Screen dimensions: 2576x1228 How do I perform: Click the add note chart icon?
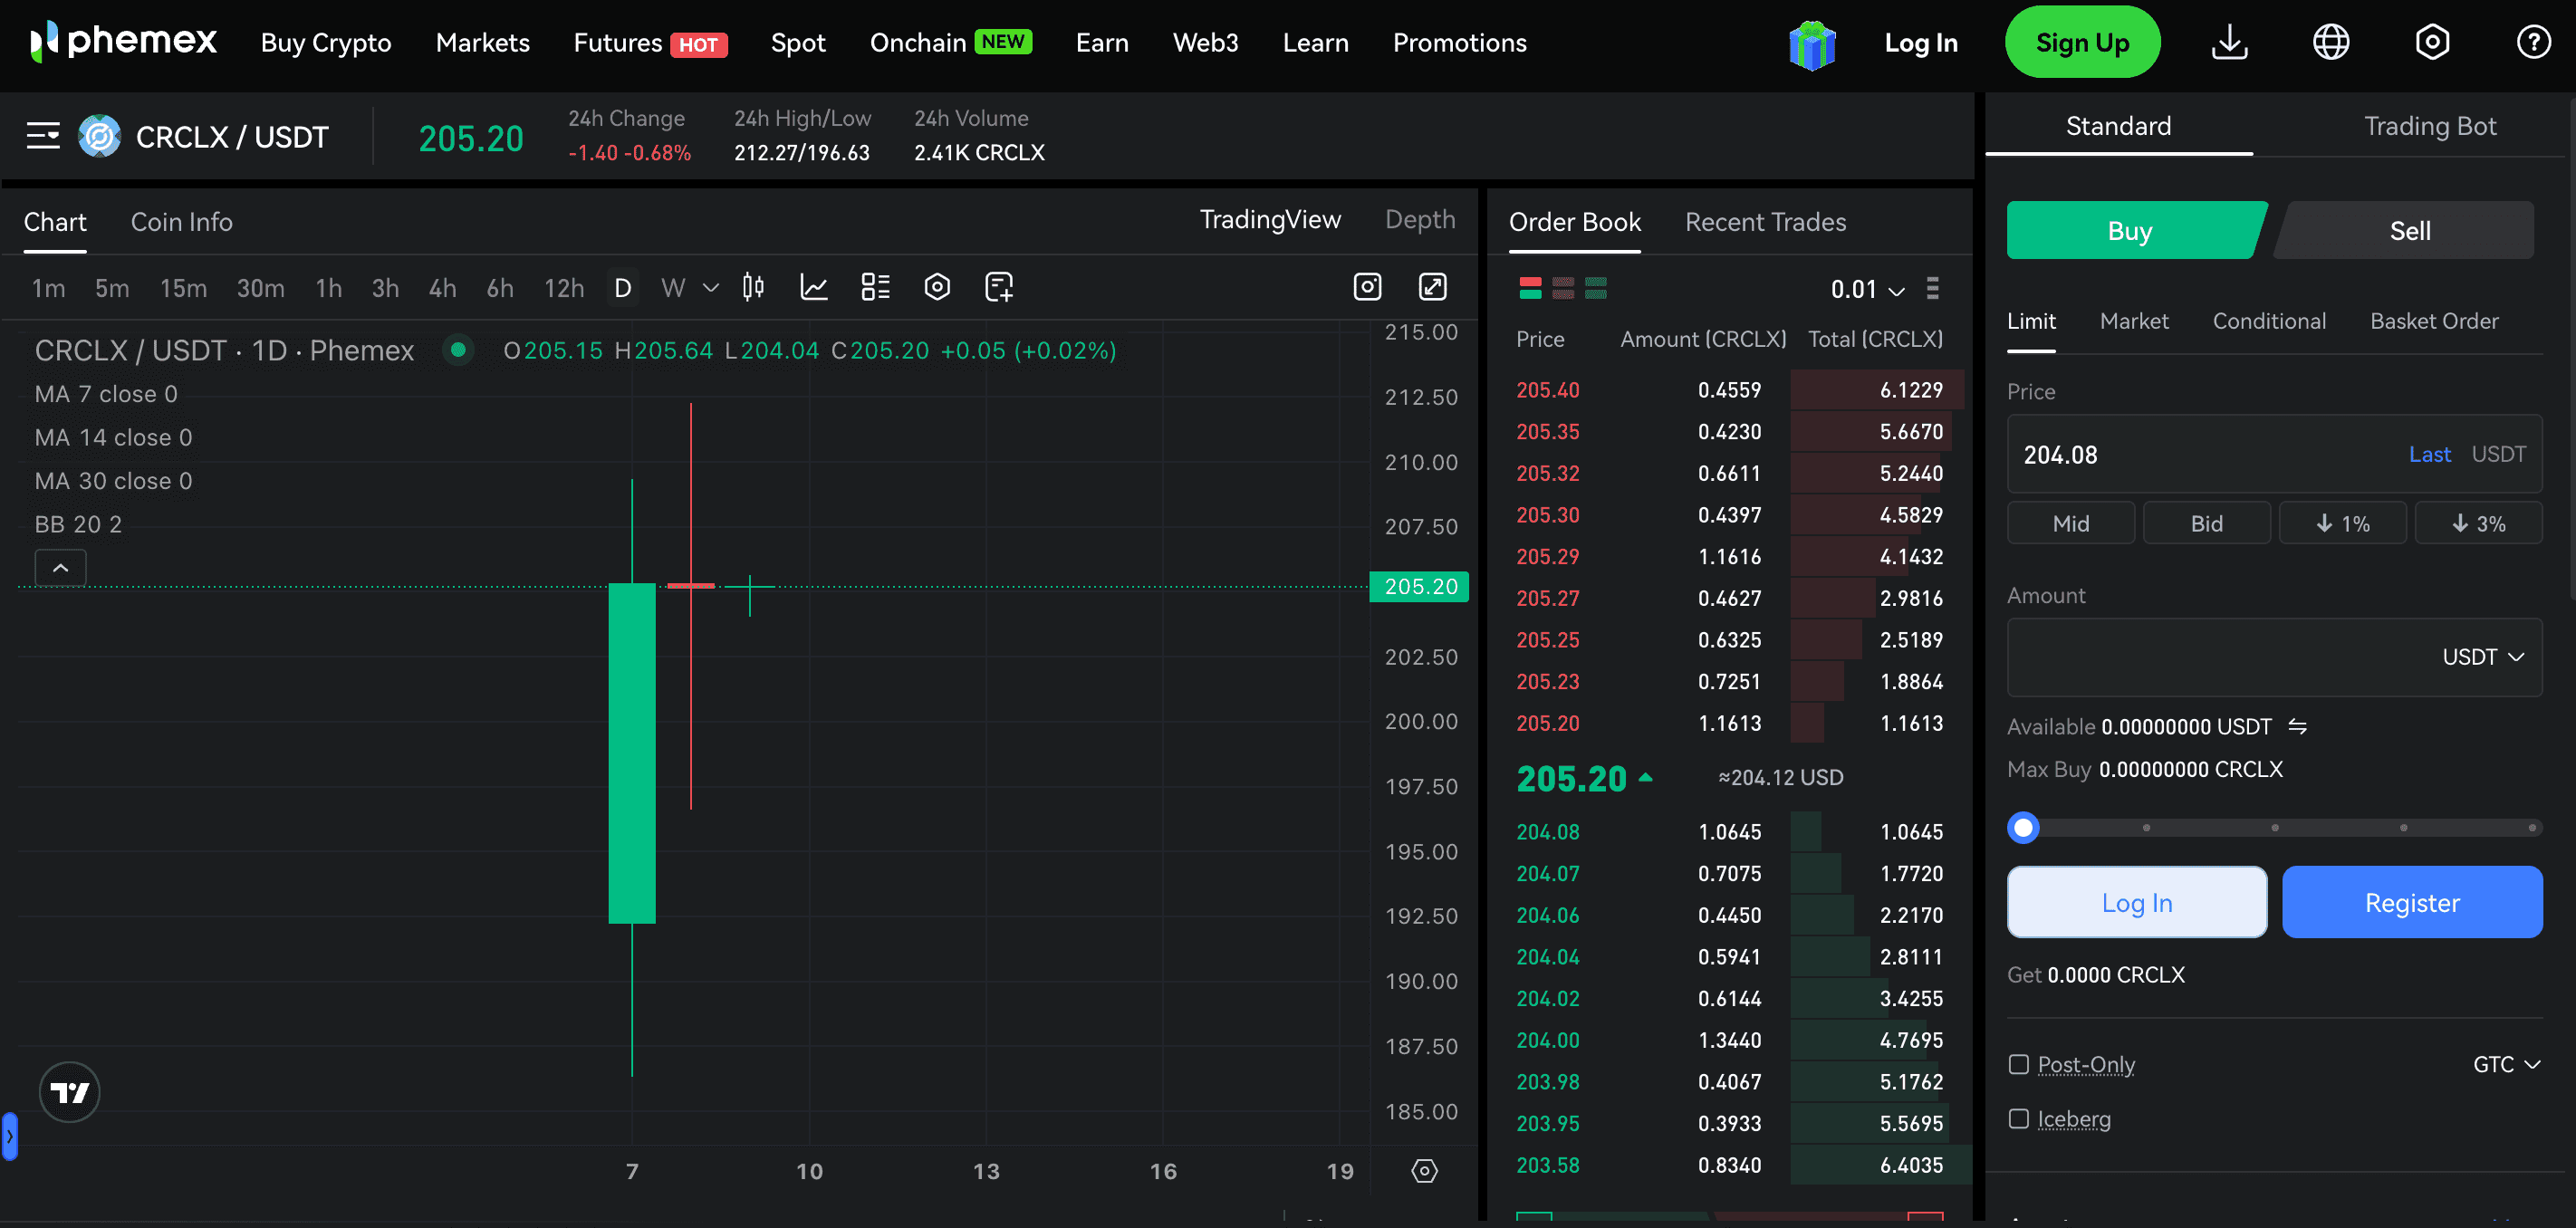point(998,288)
